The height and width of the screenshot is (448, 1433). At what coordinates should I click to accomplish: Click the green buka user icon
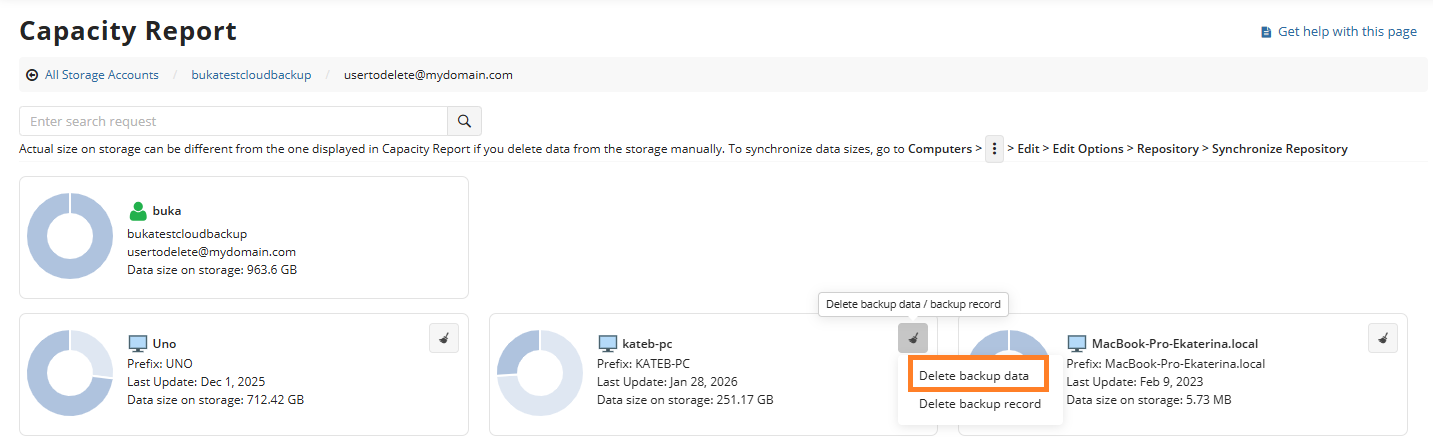138,211
